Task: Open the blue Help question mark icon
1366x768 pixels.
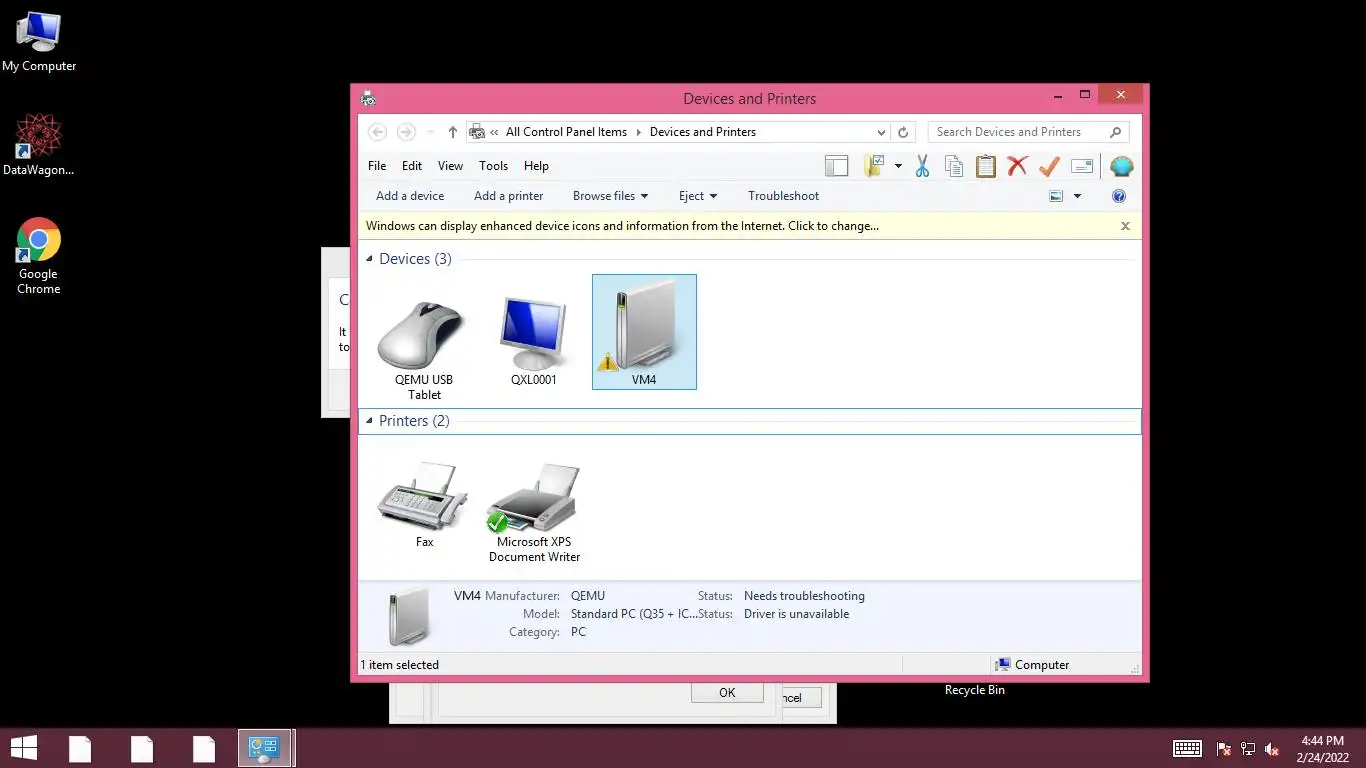Action: point(1119,196)
